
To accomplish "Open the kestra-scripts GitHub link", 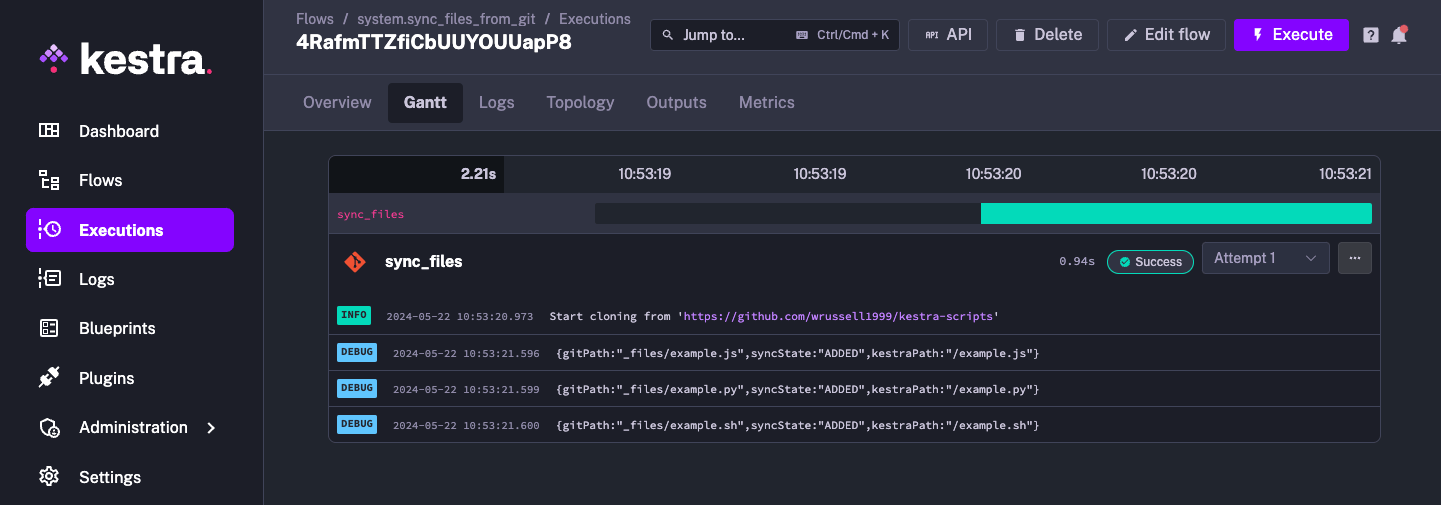I will (x=839, y=316).
